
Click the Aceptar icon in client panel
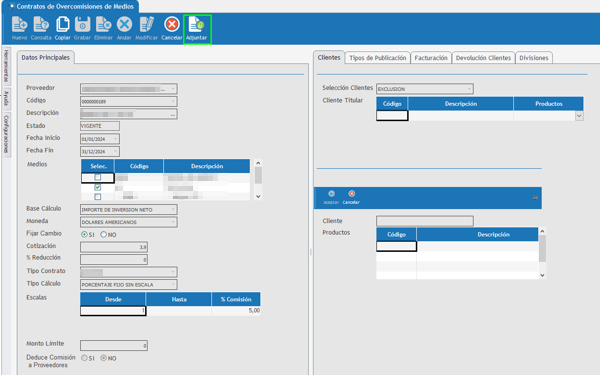(331, 197)
